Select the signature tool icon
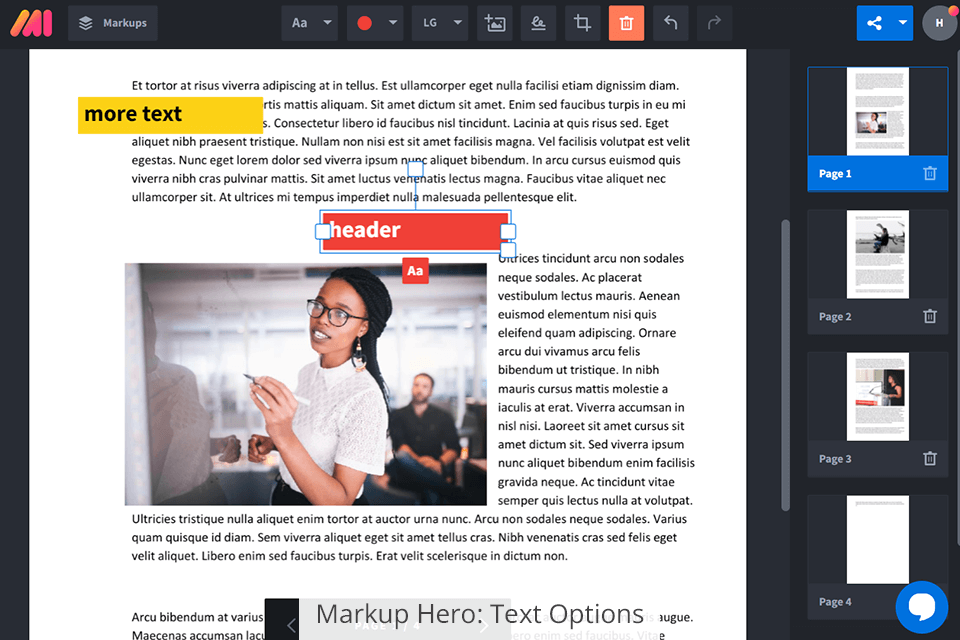This screenshot has height=640, width=960. (x=538, y=23)
